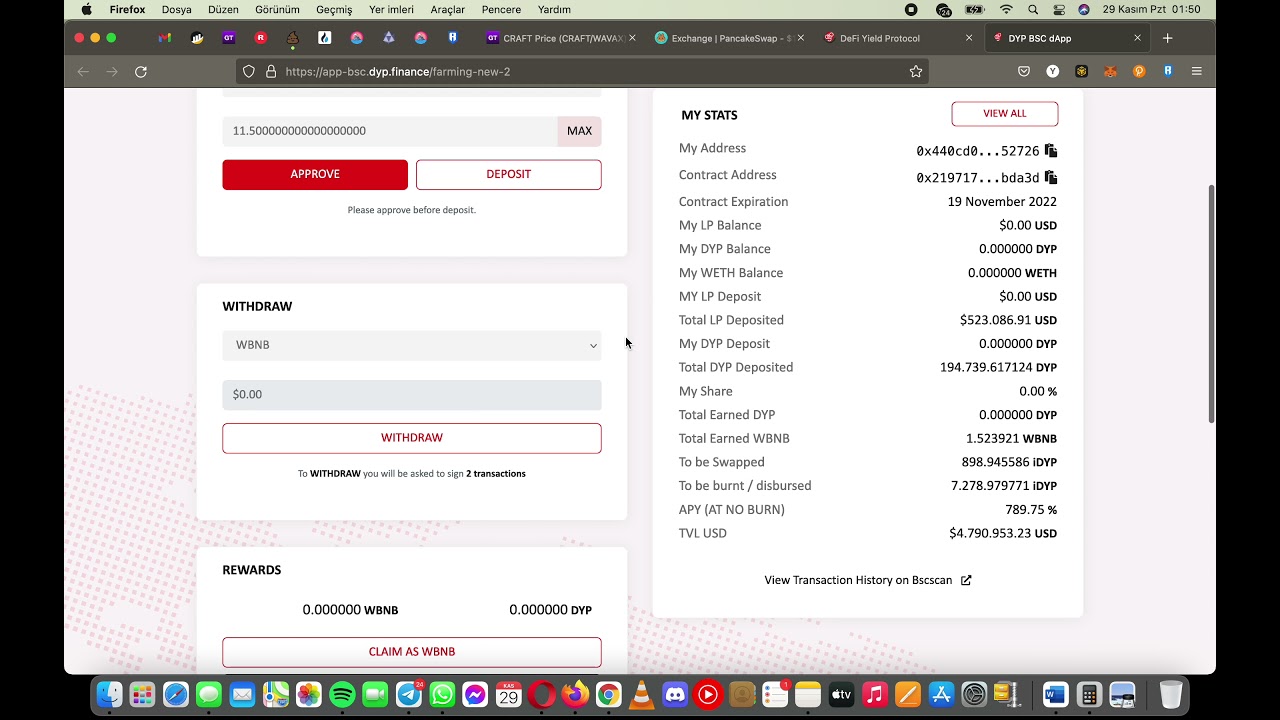Click the WITHDRAW button

pyautogui.click(x=412, y=438)
